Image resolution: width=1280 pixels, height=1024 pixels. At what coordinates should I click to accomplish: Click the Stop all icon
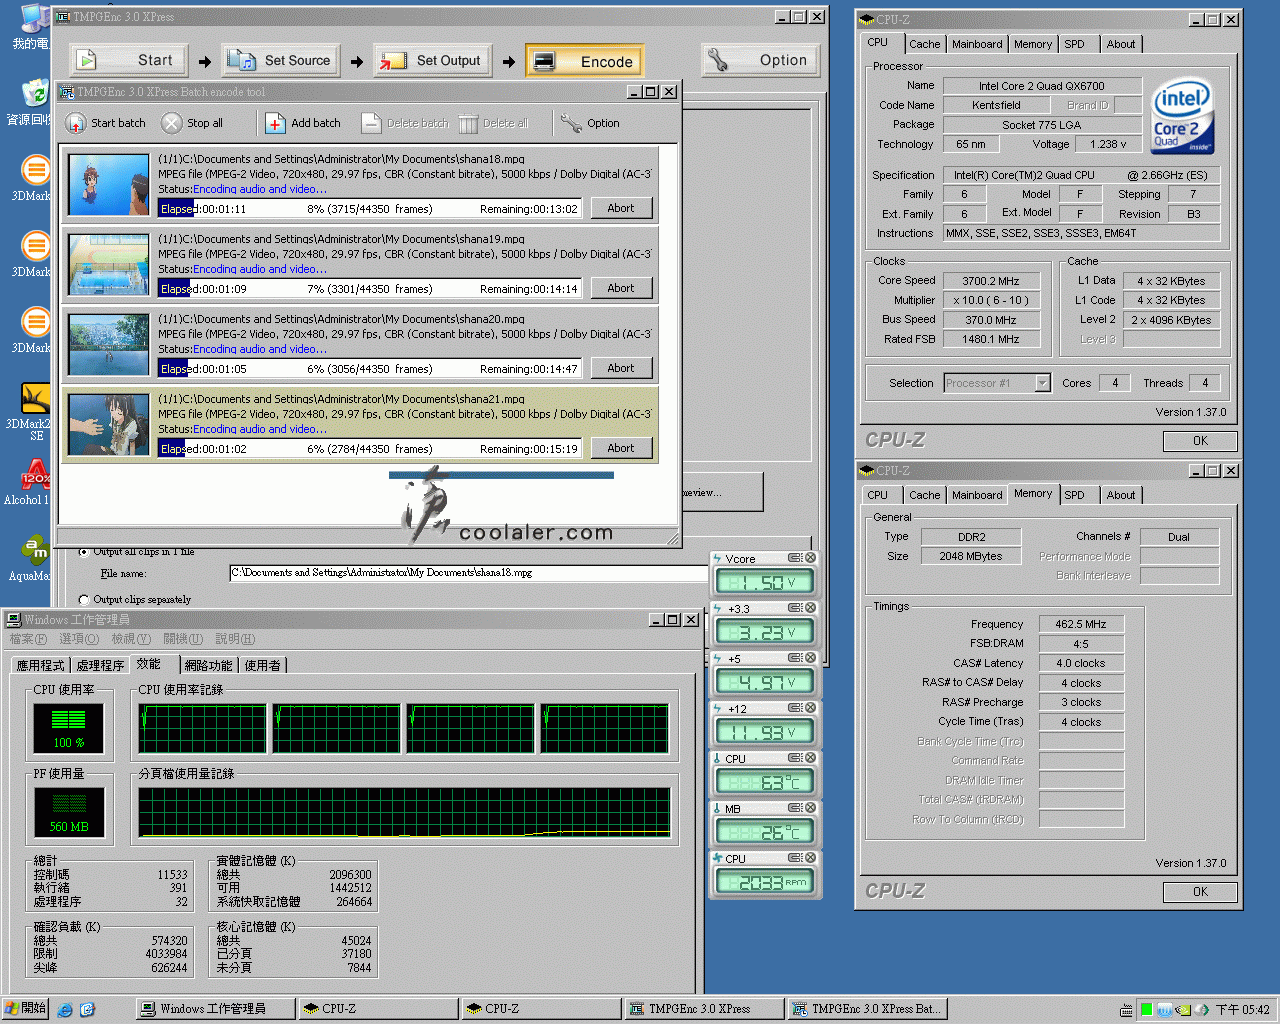[x=172, y=123]
